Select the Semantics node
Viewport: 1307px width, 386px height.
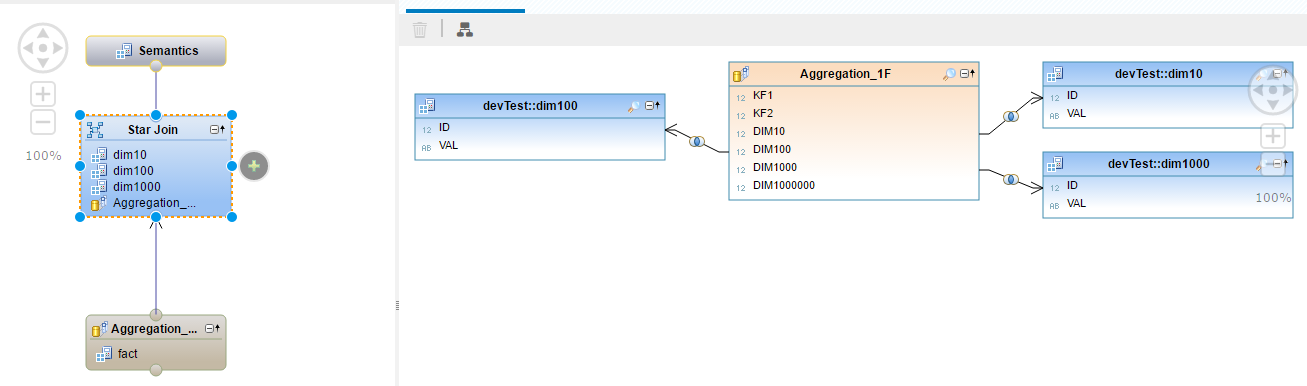[x=156, y=51]
